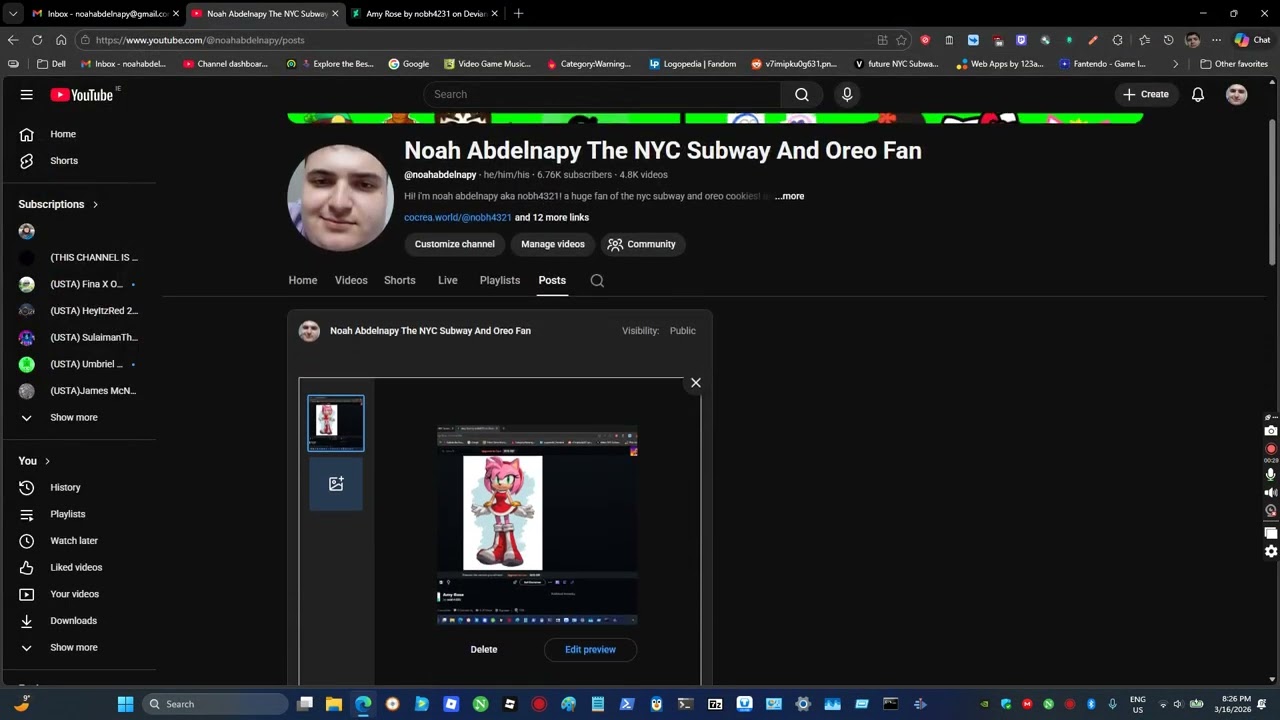1280x720 pixels.
Task: Click the YouTube logo
Action: [x=82, y=94]
